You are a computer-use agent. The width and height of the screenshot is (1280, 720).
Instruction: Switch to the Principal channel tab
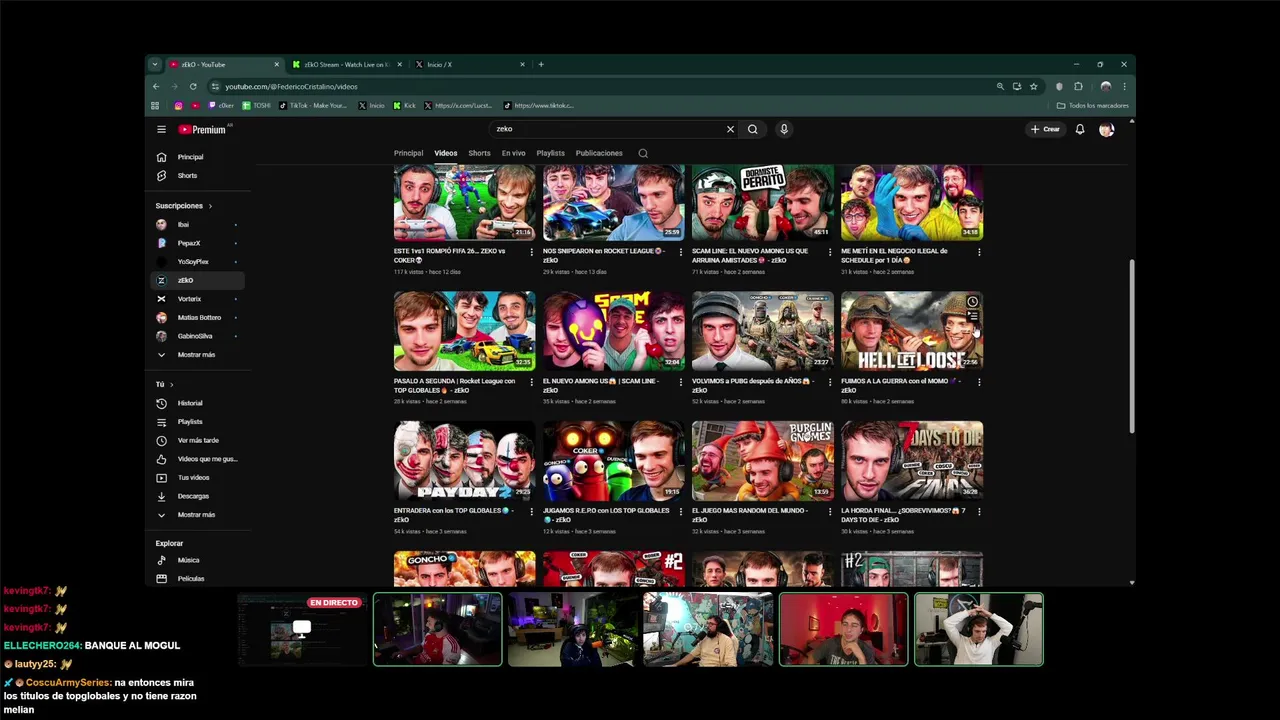pyautogui.click(x=408, y=153)
